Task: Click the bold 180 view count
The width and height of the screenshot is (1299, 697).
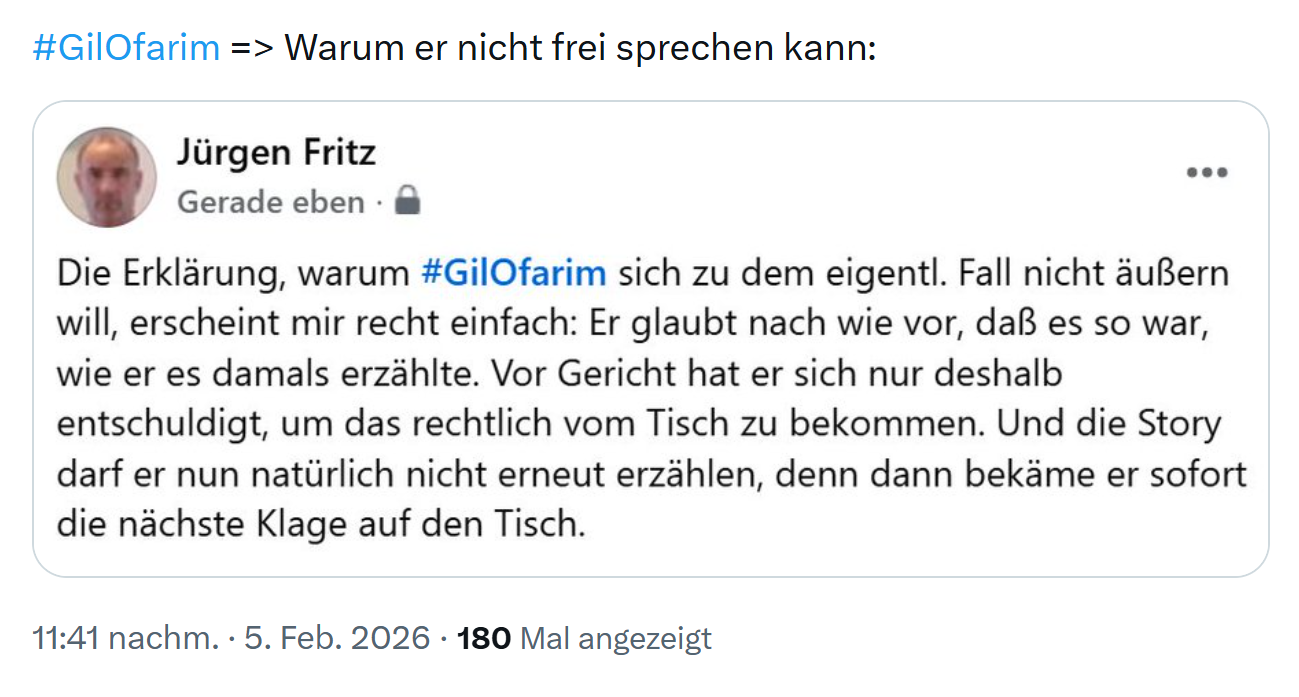Action: 484,638
